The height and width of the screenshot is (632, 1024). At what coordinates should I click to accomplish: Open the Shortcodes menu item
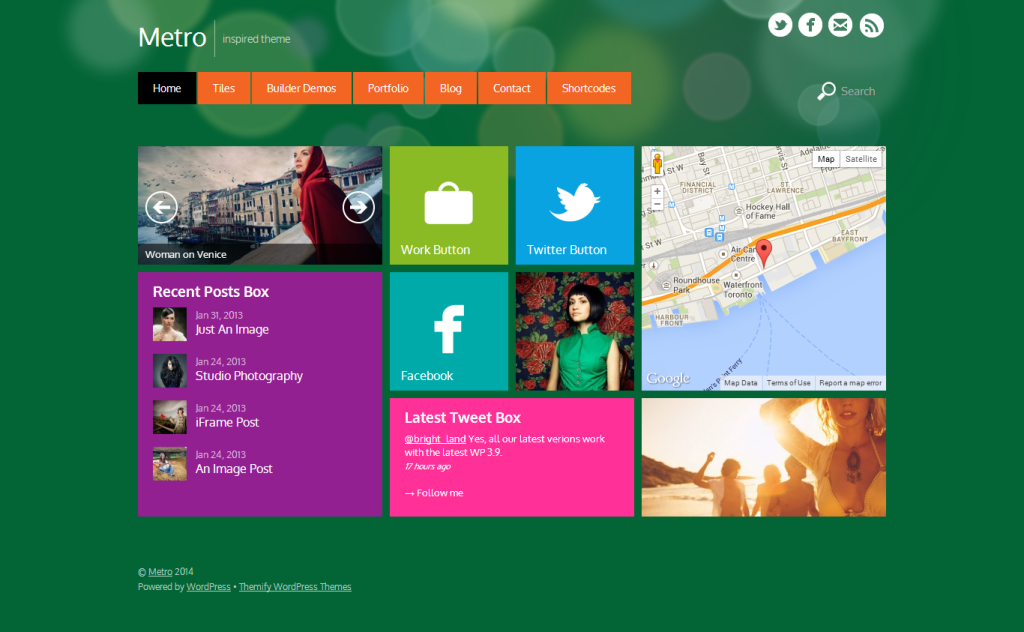[x=588, y=88]
